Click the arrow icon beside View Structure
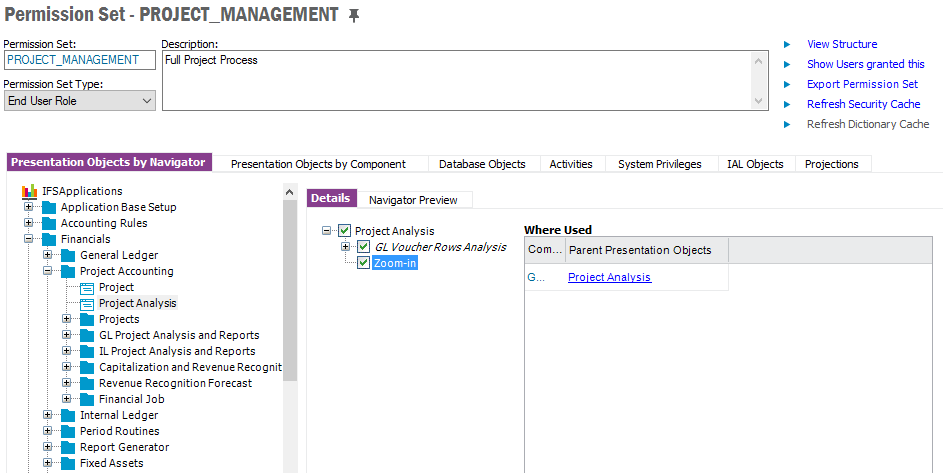This screenshot has height=473, width=943. pos(787,44)
